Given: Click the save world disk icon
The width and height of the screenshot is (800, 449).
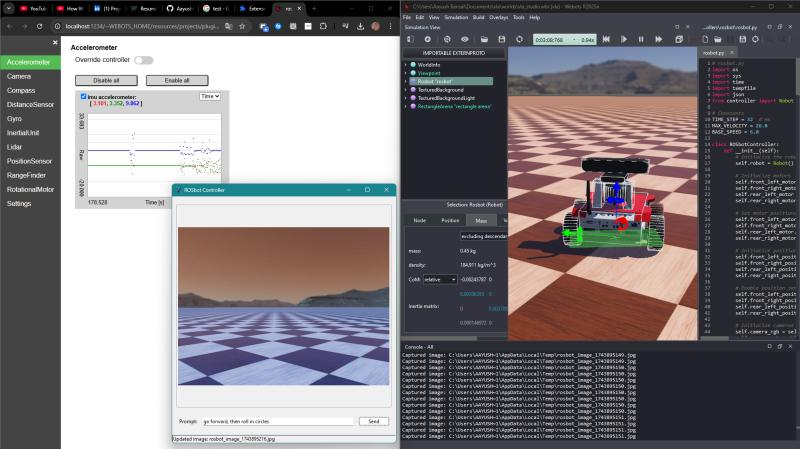Looking at the screenshot, I should pyautogui.click(x=503, y=39).
